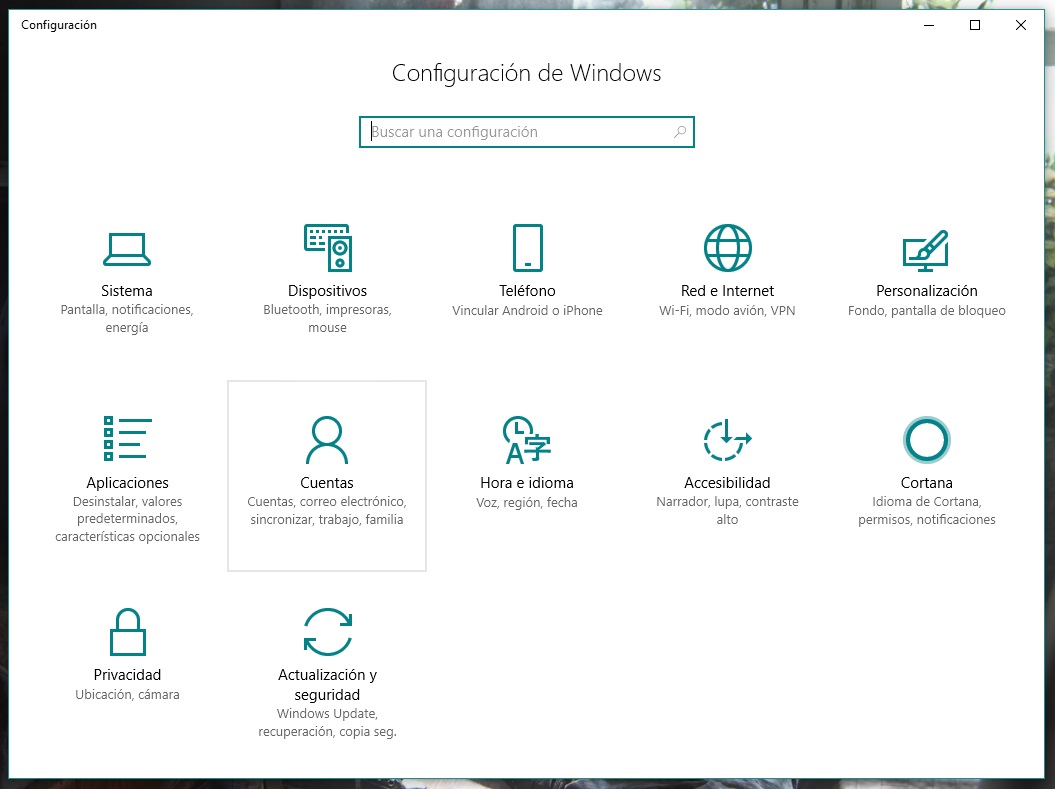Click the Dispositivos title label
1055x789 pixels.
tap(327, 291)
